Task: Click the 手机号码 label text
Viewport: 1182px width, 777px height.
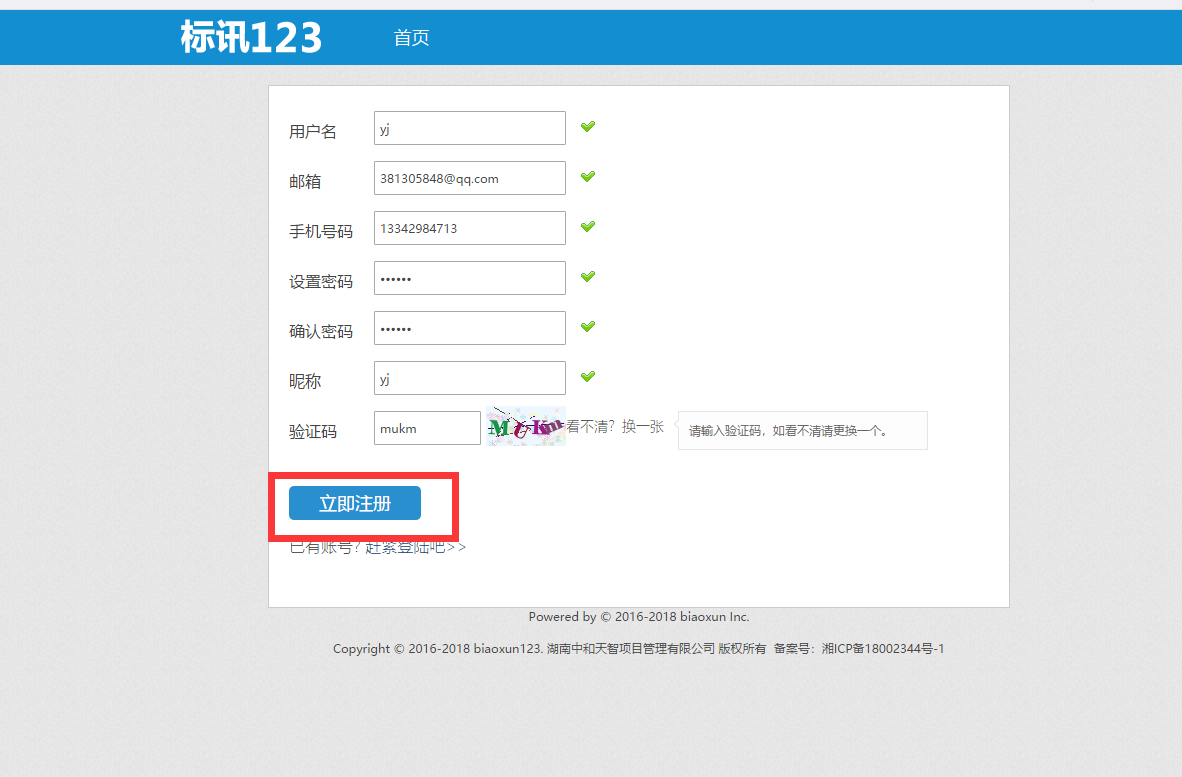Action: (x=321, y=231)
